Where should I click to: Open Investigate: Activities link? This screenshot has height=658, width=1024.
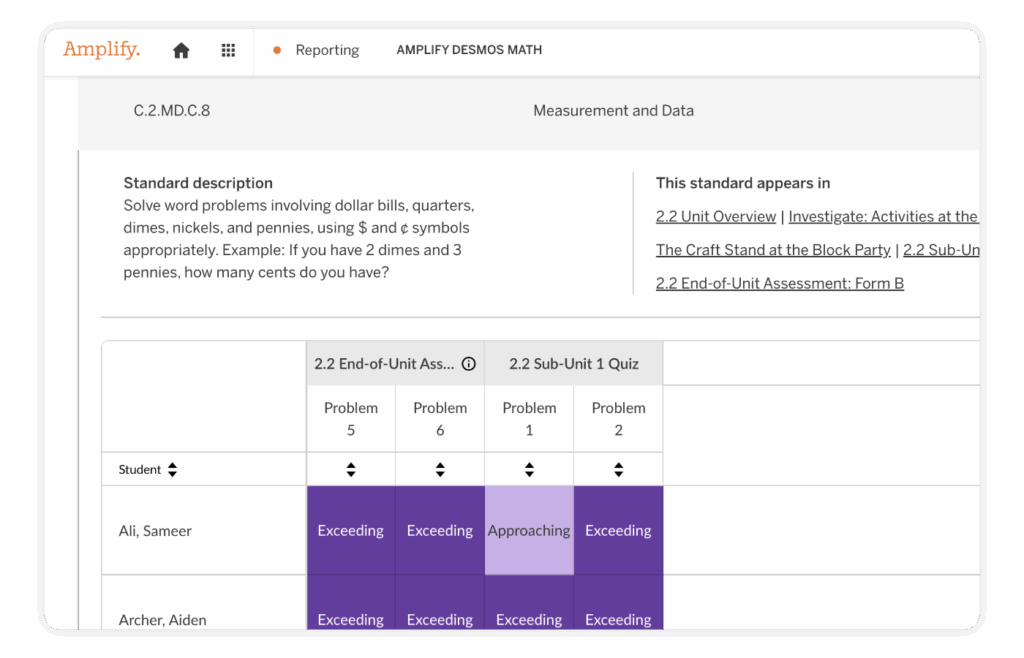882,217
